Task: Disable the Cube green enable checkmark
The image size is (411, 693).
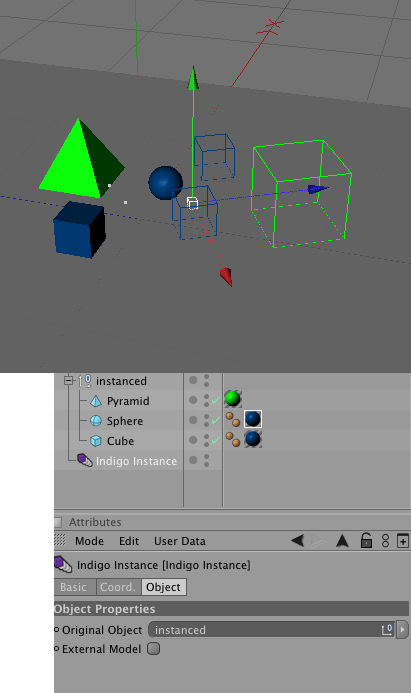Action: [216, 440]
